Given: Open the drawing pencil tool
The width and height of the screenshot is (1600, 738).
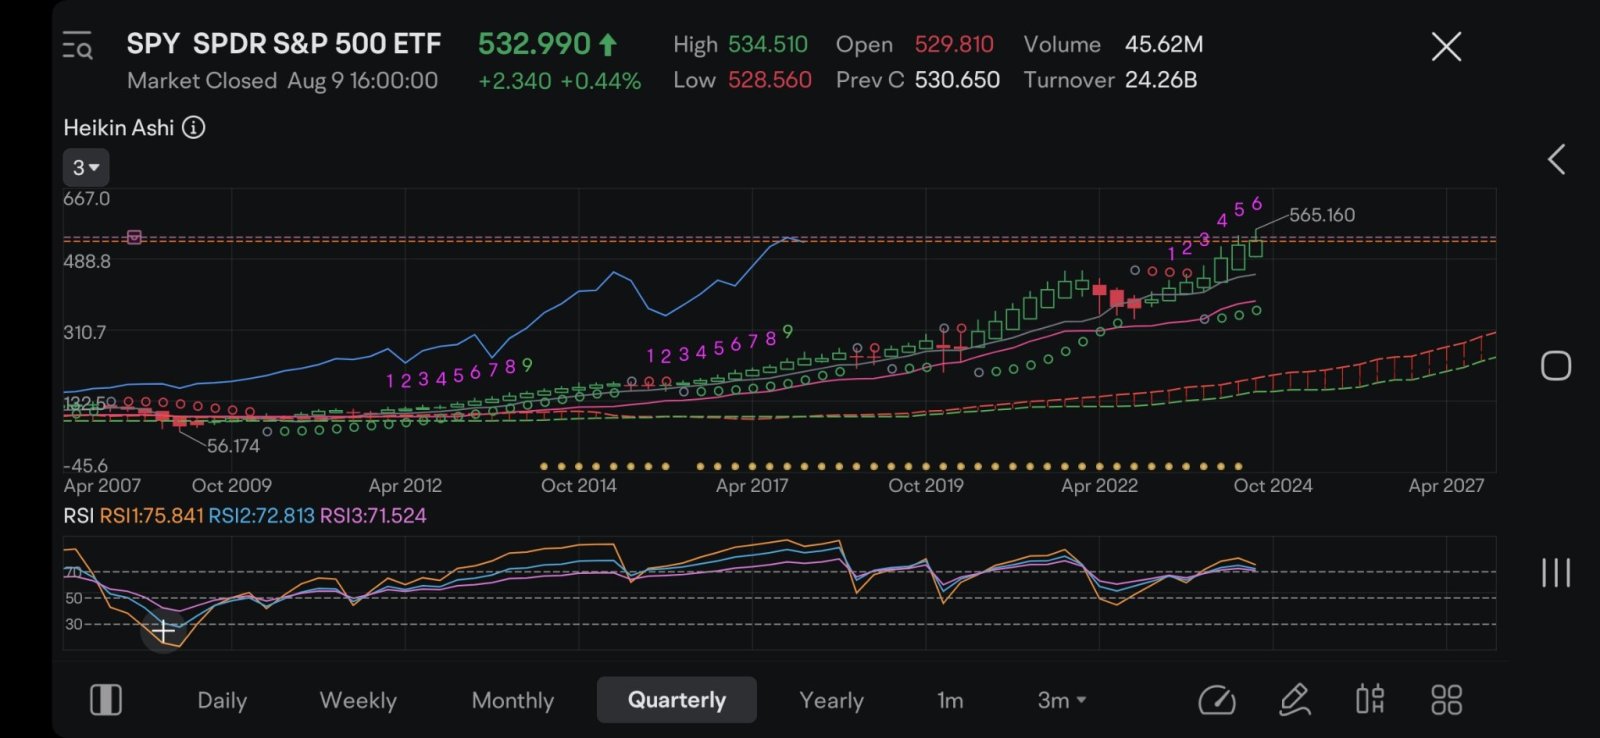Looking at the screenshot, I should point(1295,700).
